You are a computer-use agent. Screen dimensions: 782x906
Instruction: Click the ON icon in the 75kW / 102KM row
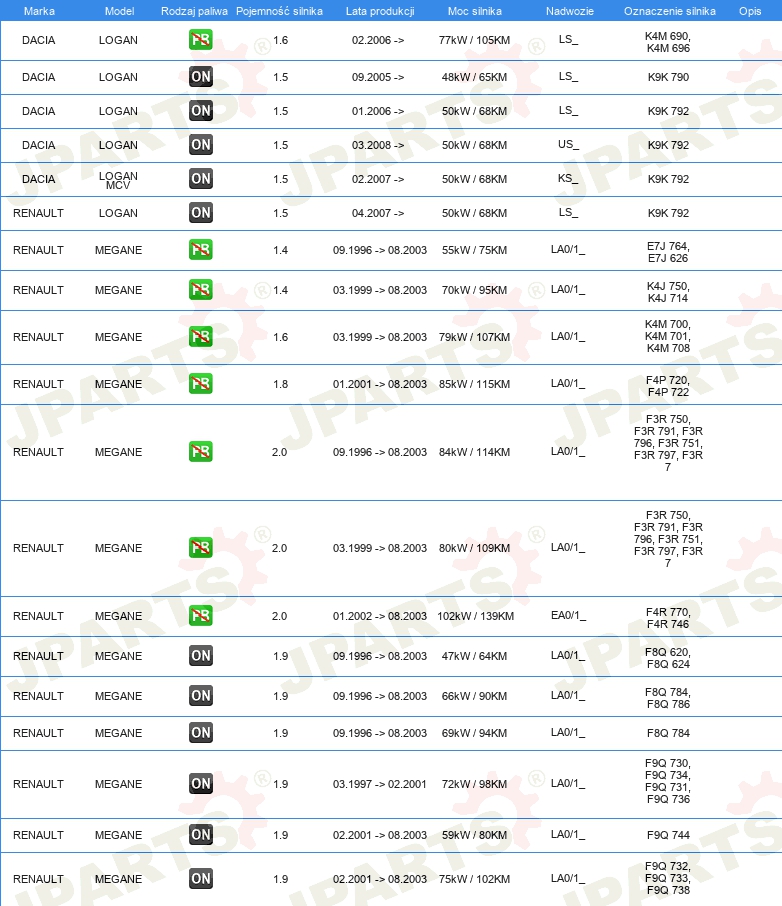(x=201, y=878)
